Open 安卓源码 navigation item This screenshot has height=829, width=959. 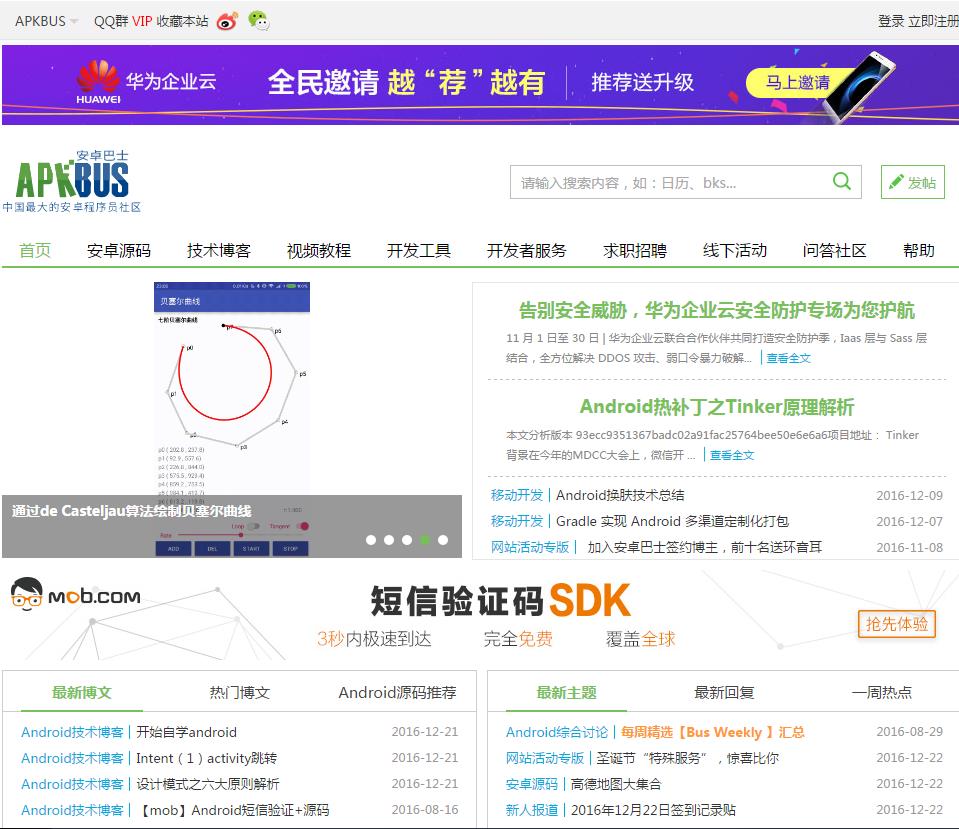point(119,250)
